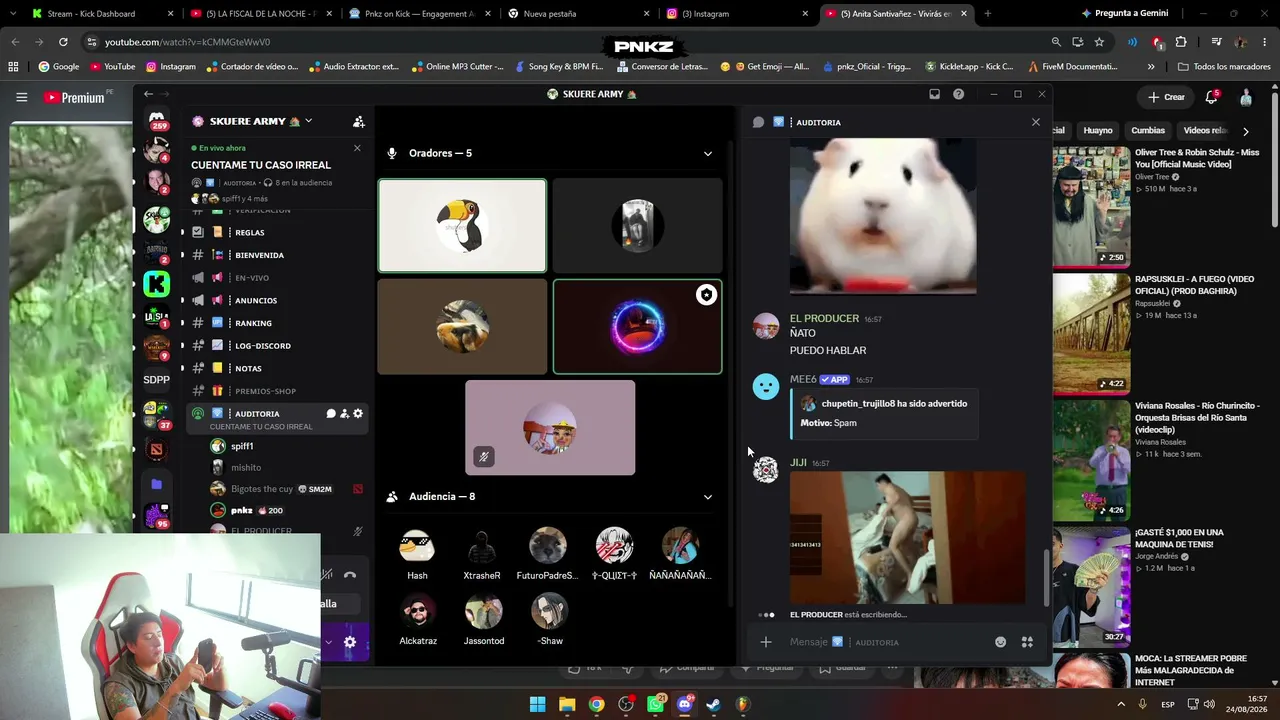
Task: Open RAPSUSKLEI A FUEGO video thumbnail
Action: [x=1091, y=332]
